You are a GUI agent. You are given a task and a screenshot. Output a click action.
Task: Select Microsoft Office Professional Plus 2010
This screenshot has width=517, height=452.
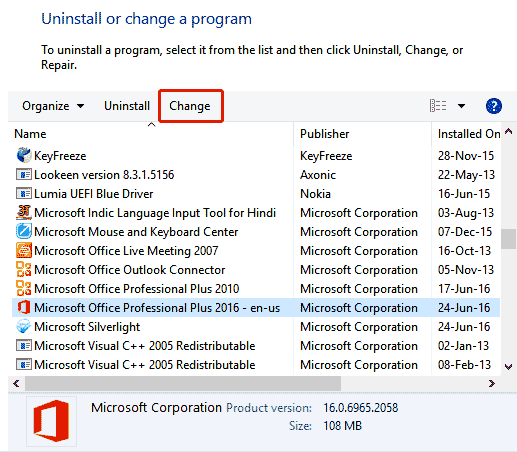pyautogui.click(x=256, y=288)
